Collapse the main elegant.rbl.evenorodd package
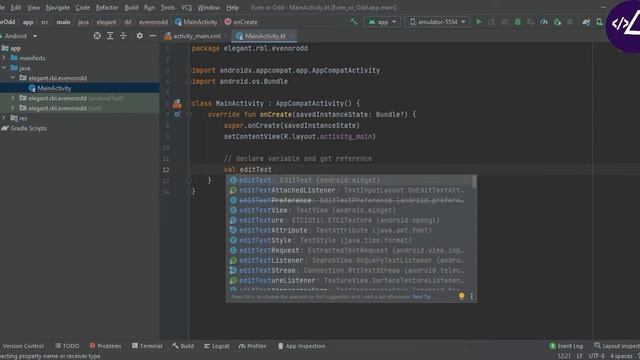This screenshot has width=640, height=360. click(13, 78)
